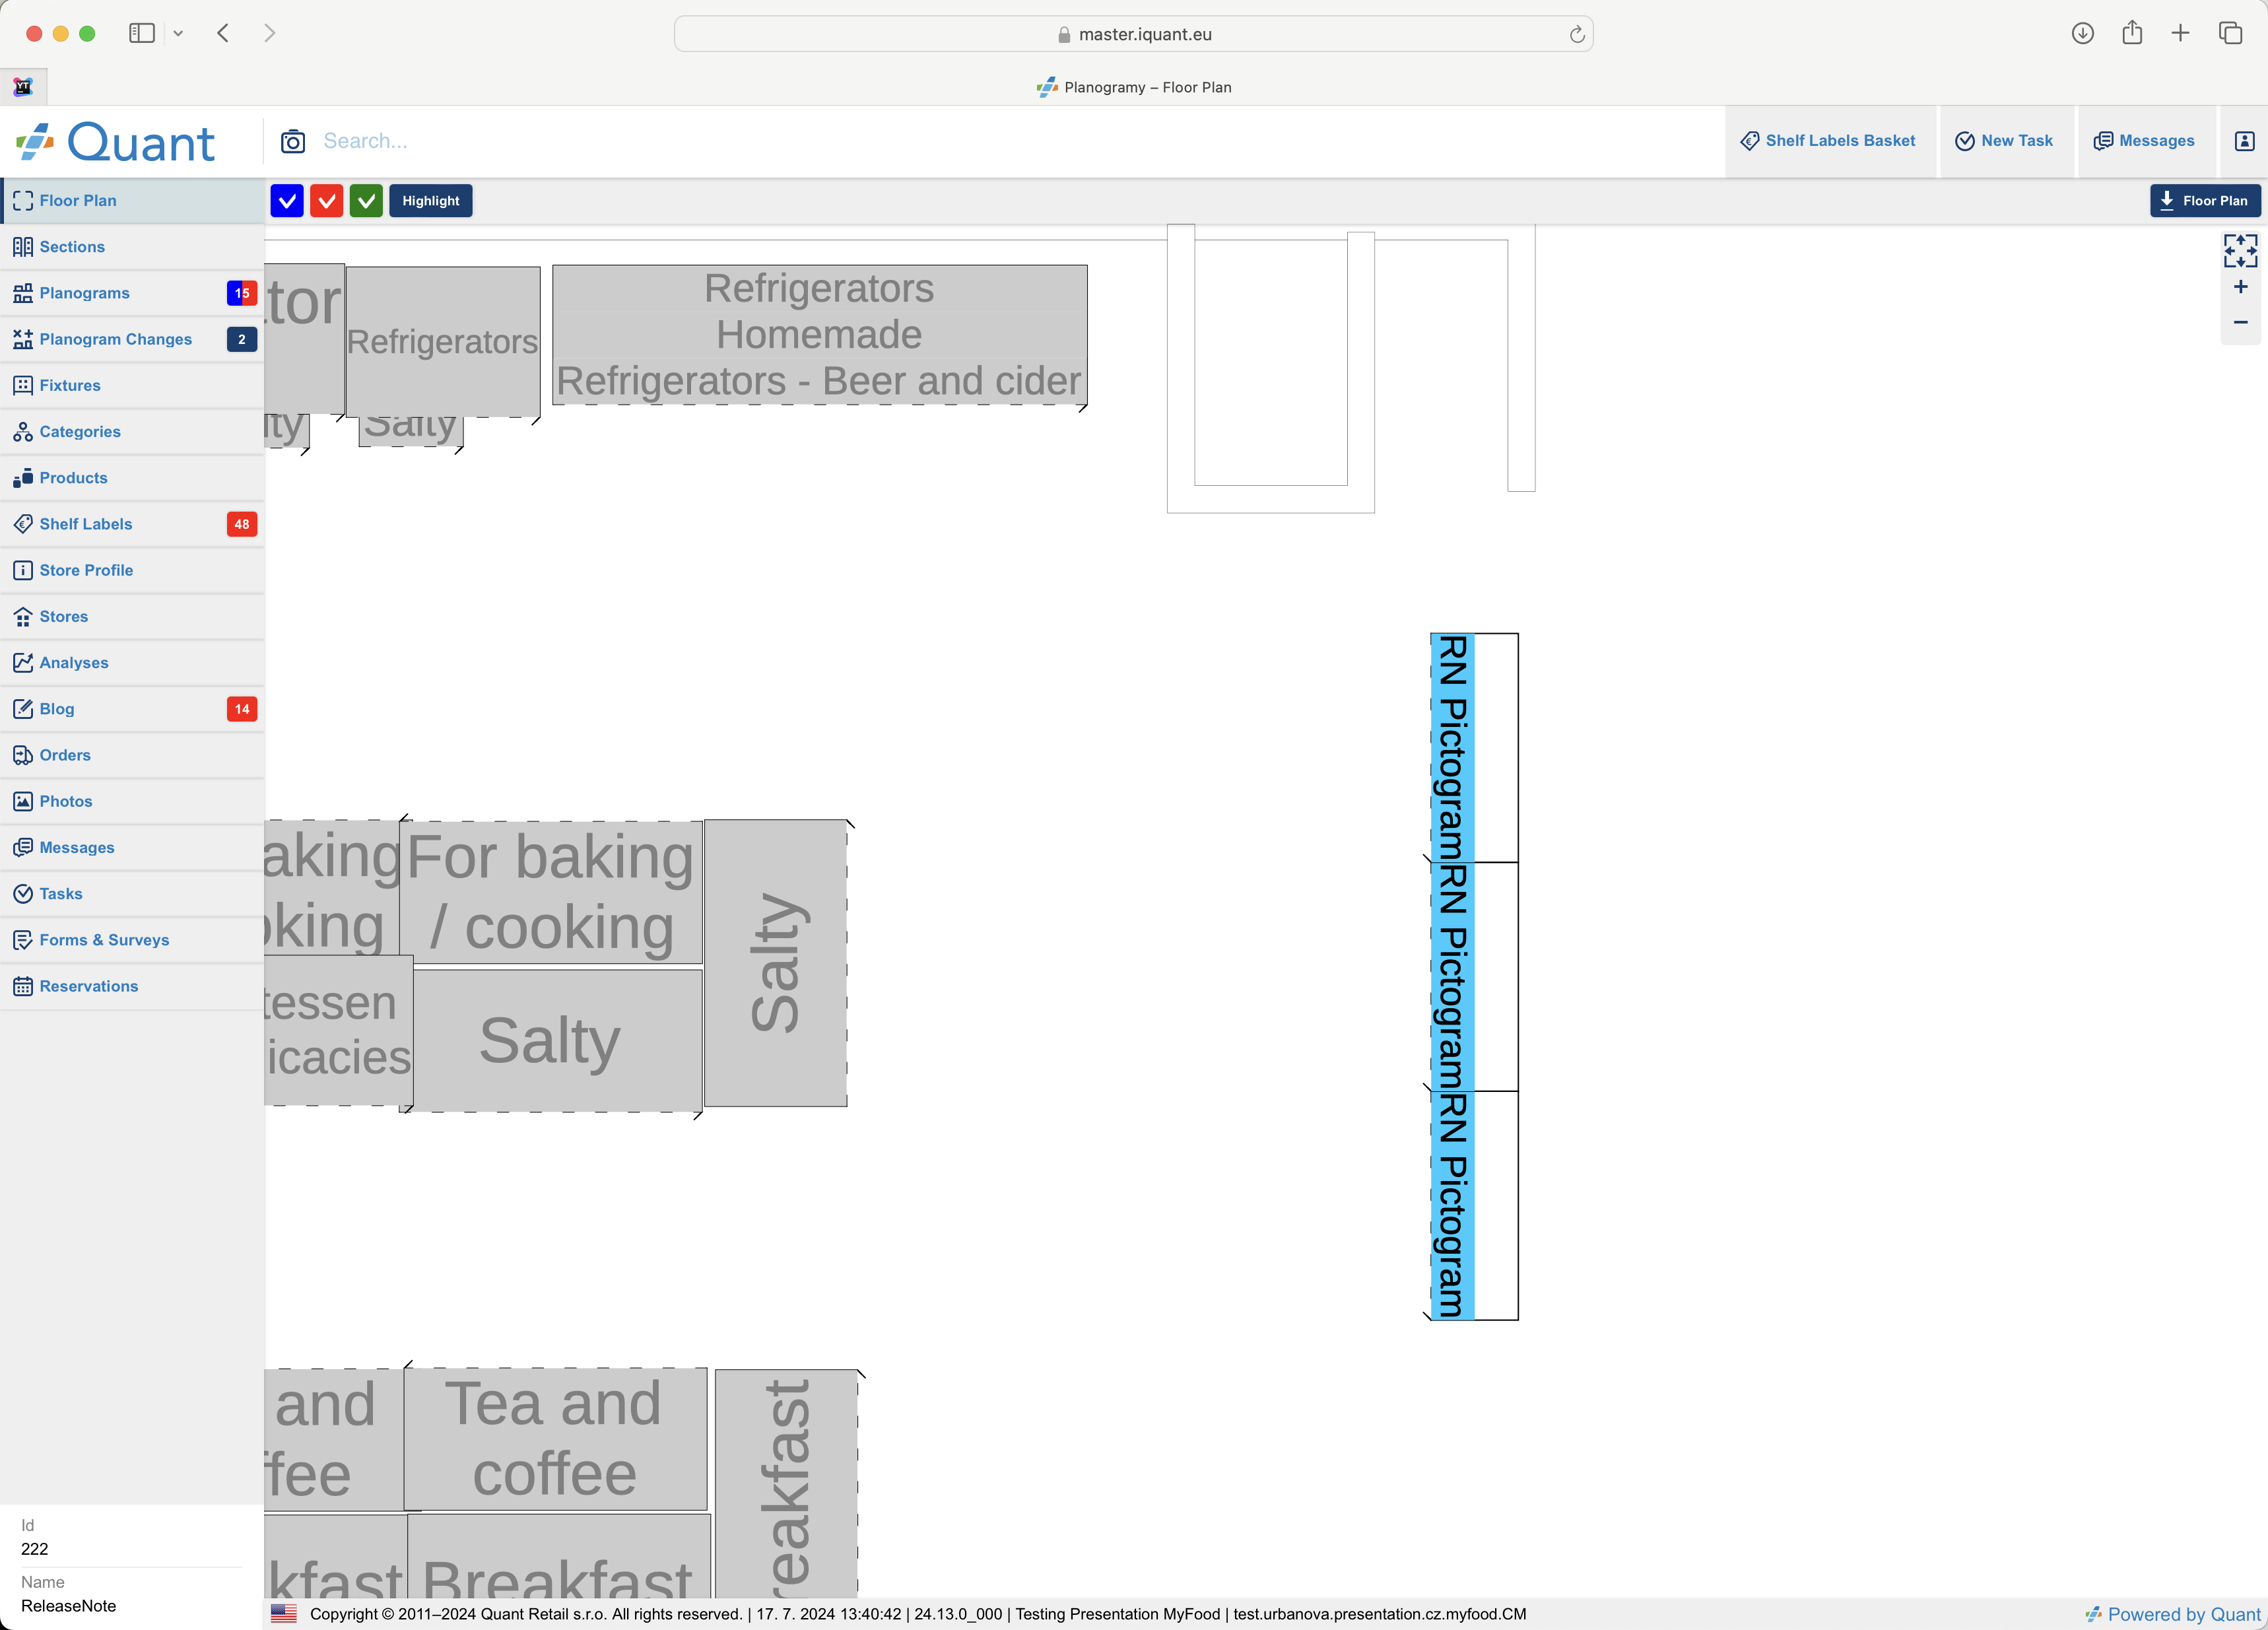Screen dimensions: 2268x1630
Task: Open Forms & Surveys menu item
Action: pyautogui.click(x=132, y=940)
